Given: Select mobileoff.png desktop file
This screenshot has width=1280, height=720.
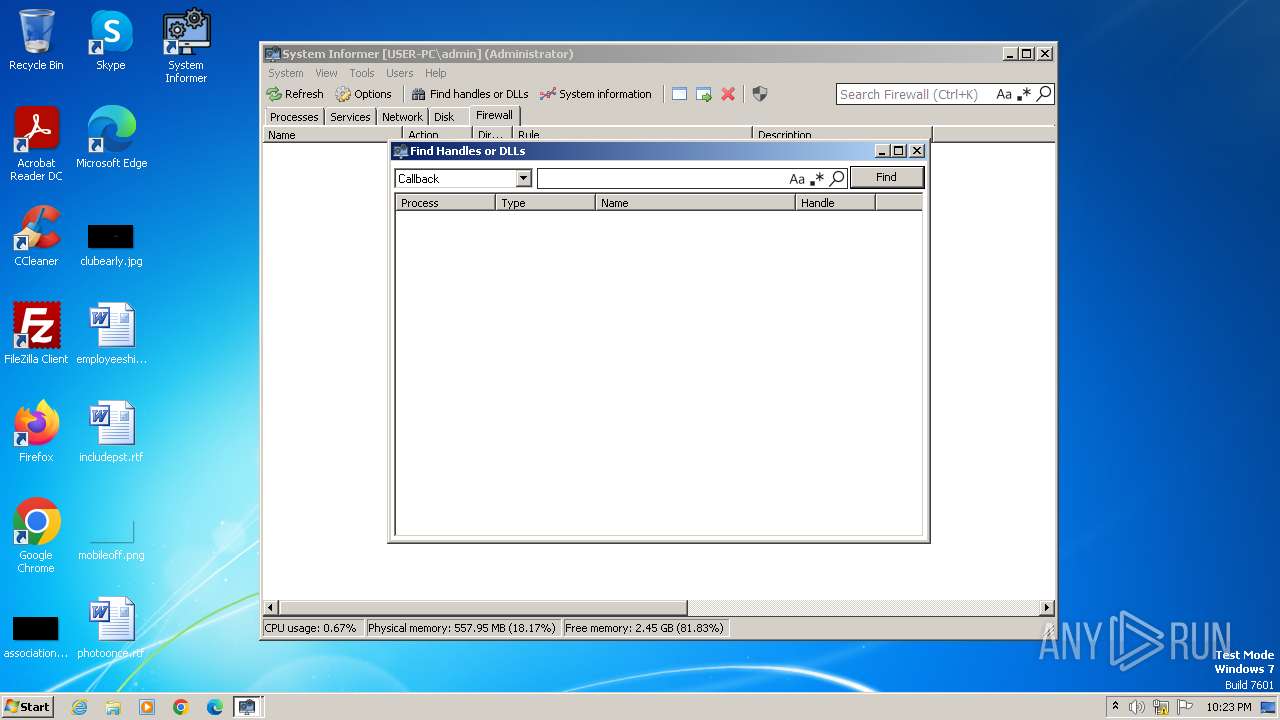Looking at the screenshot, I should 111,538.
